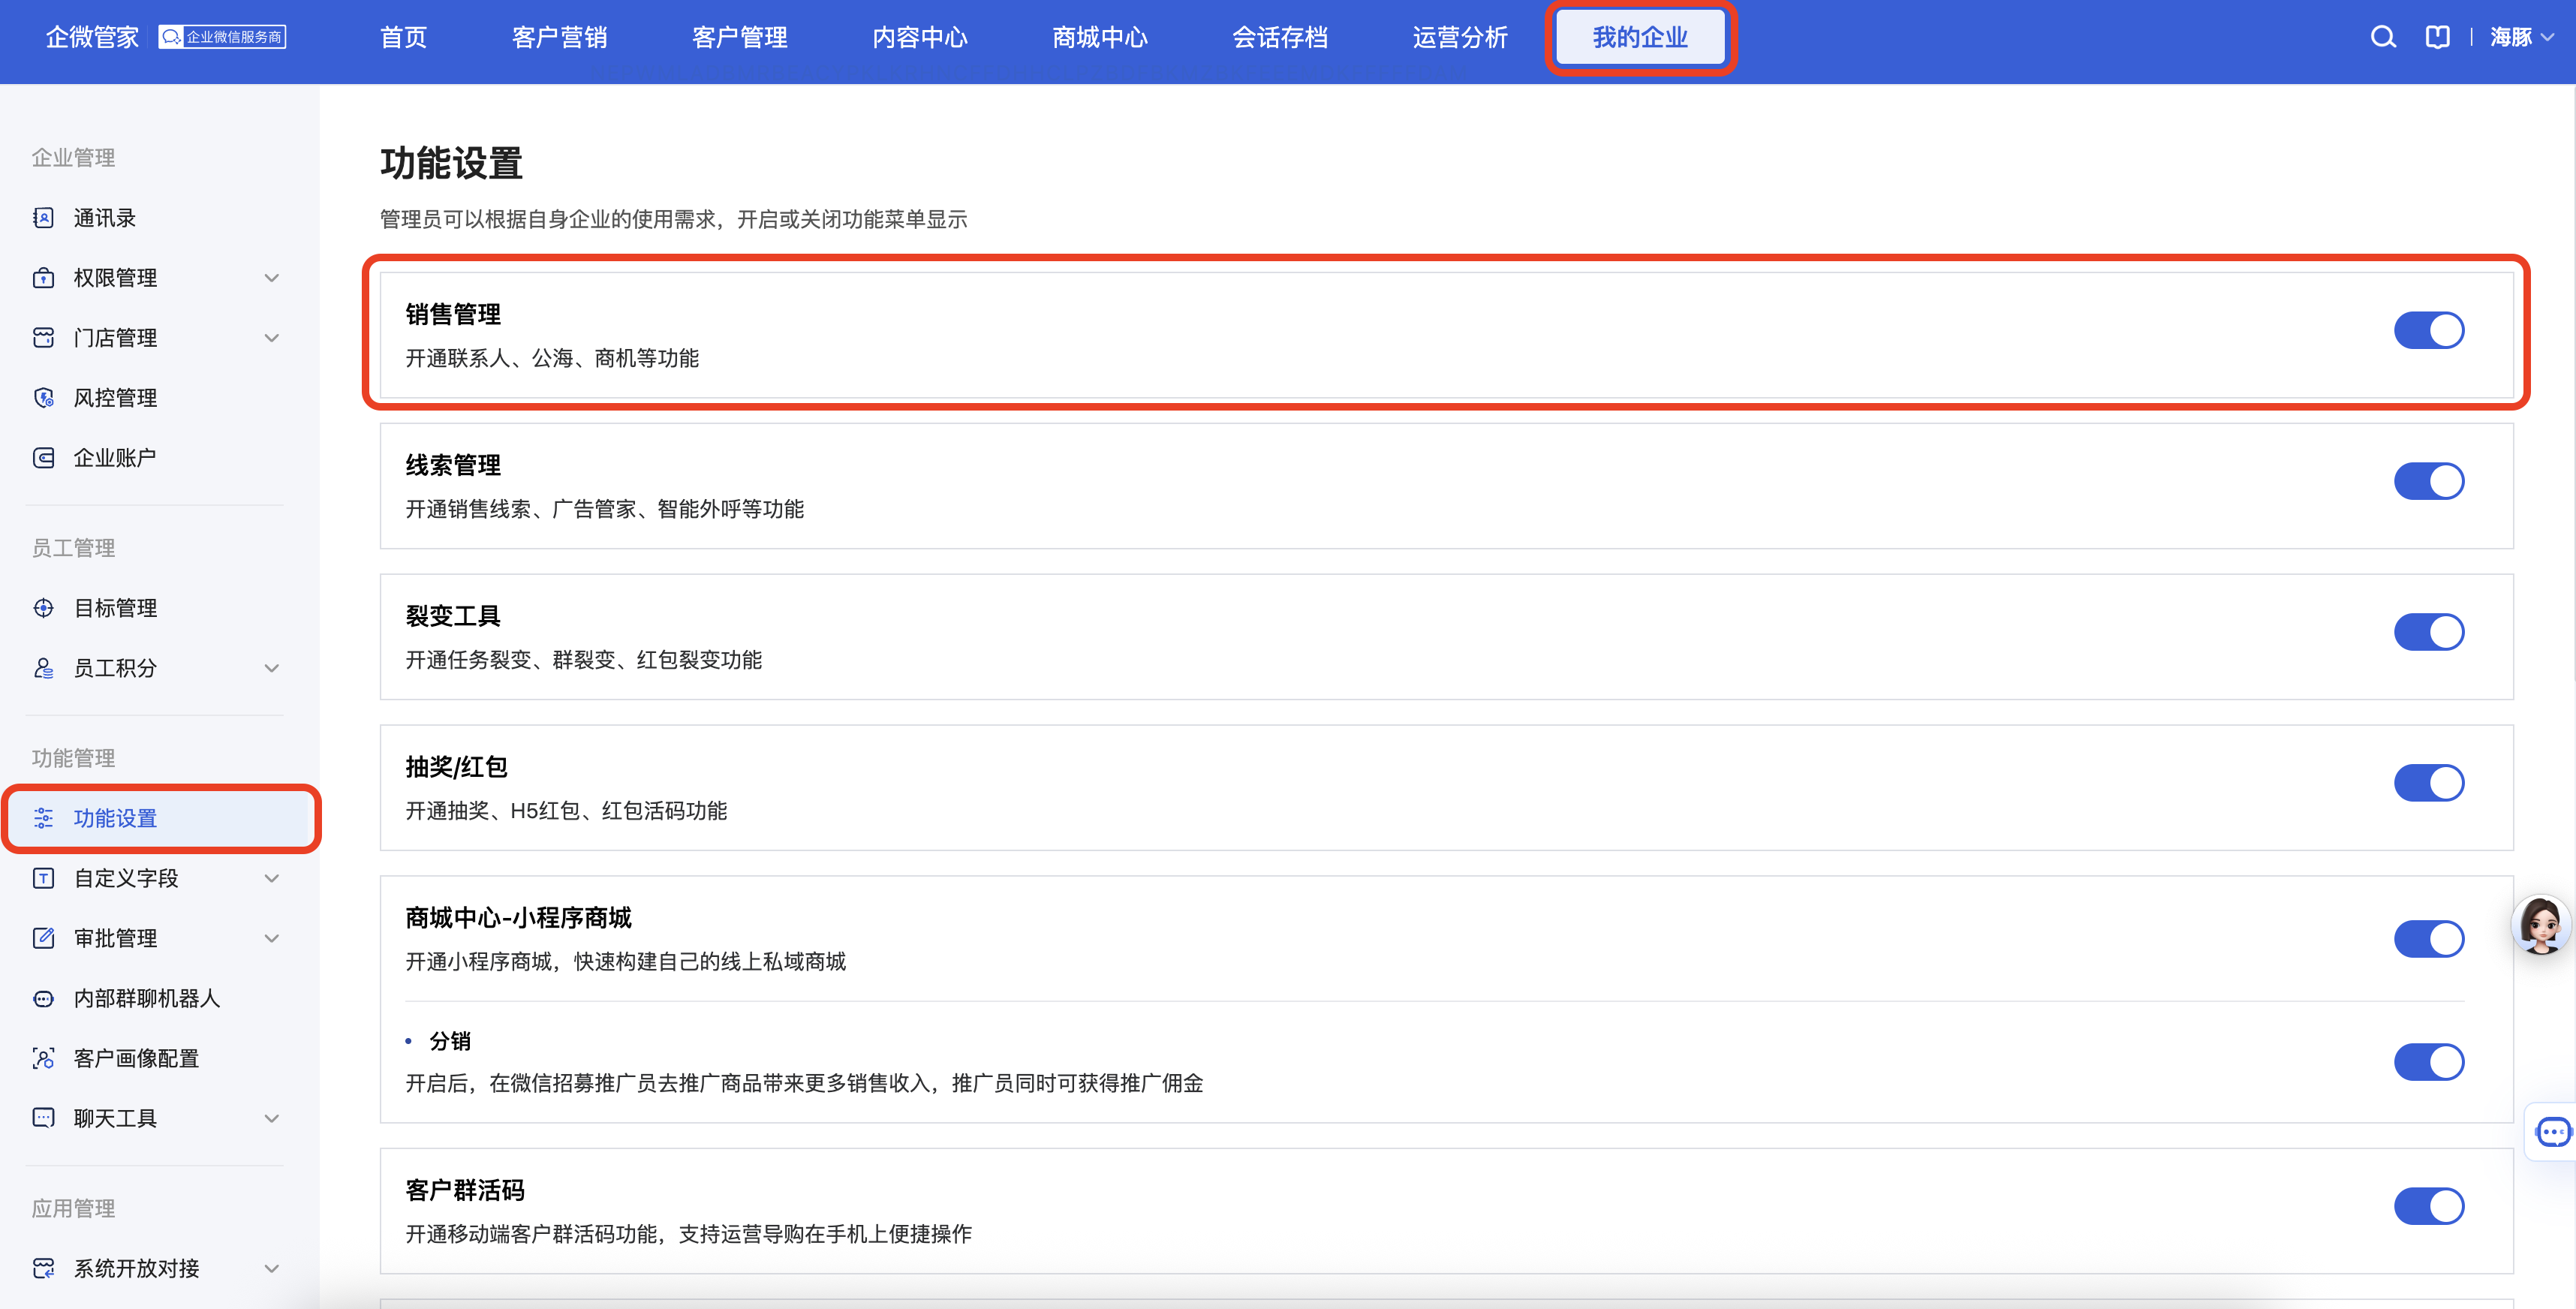2576x1309 pixels.
Task: Expand the 权限管理 chevron
Action: (271, 278)
